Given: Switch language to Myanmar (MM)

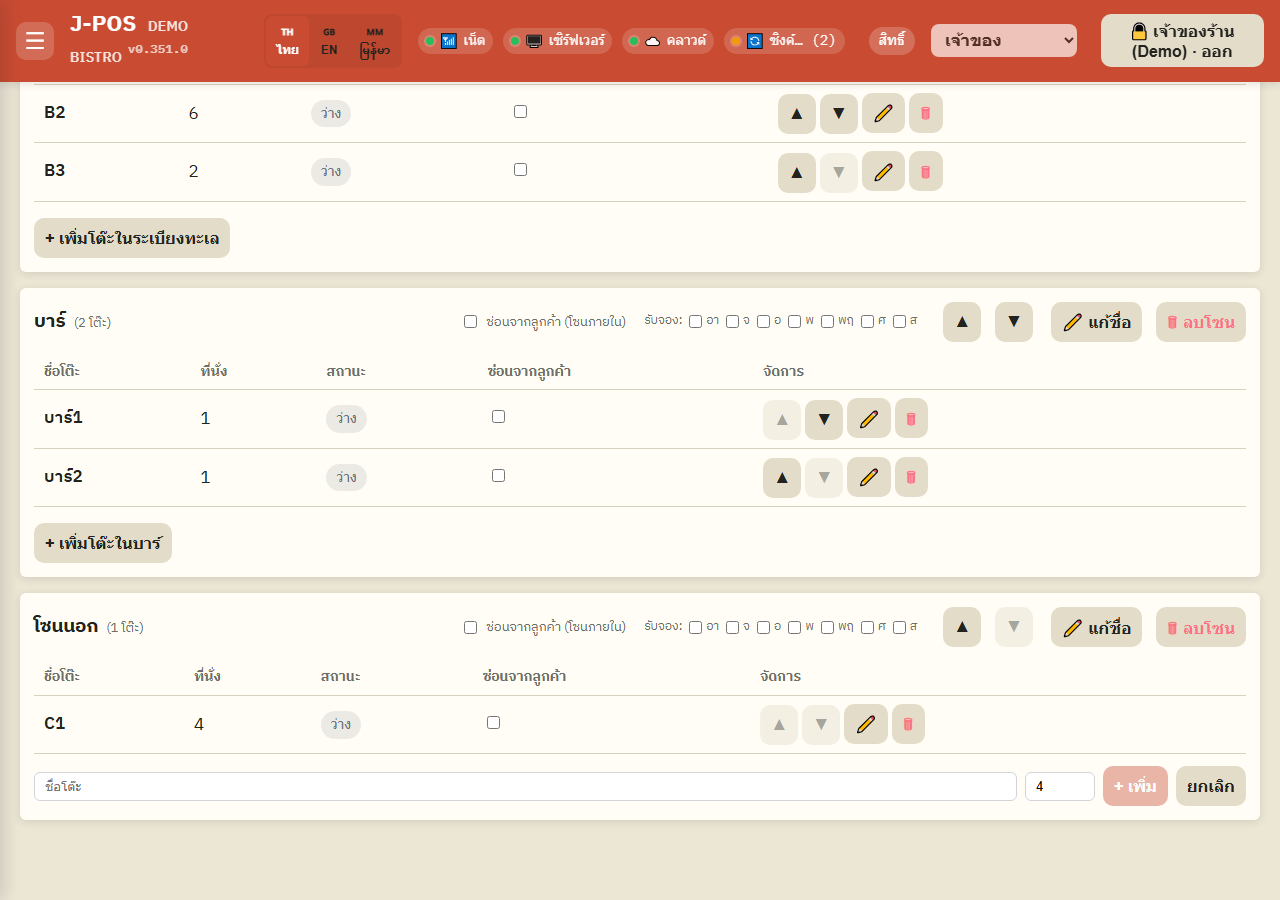Looking at the screenshot, I should click(375, 41).
